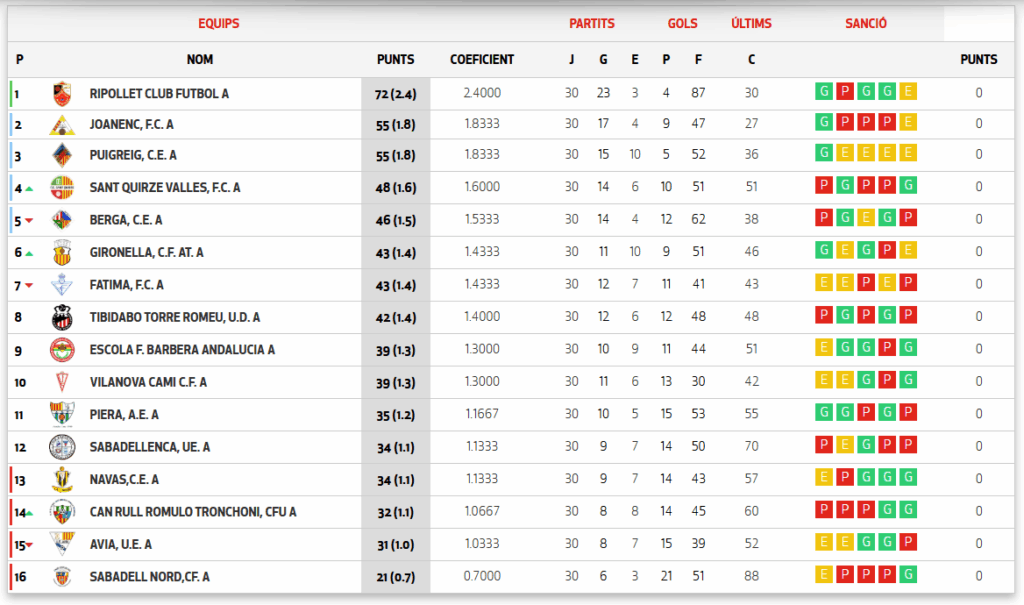
Task: Click the Joanenc F.C. crest icon
Action: 62,125
